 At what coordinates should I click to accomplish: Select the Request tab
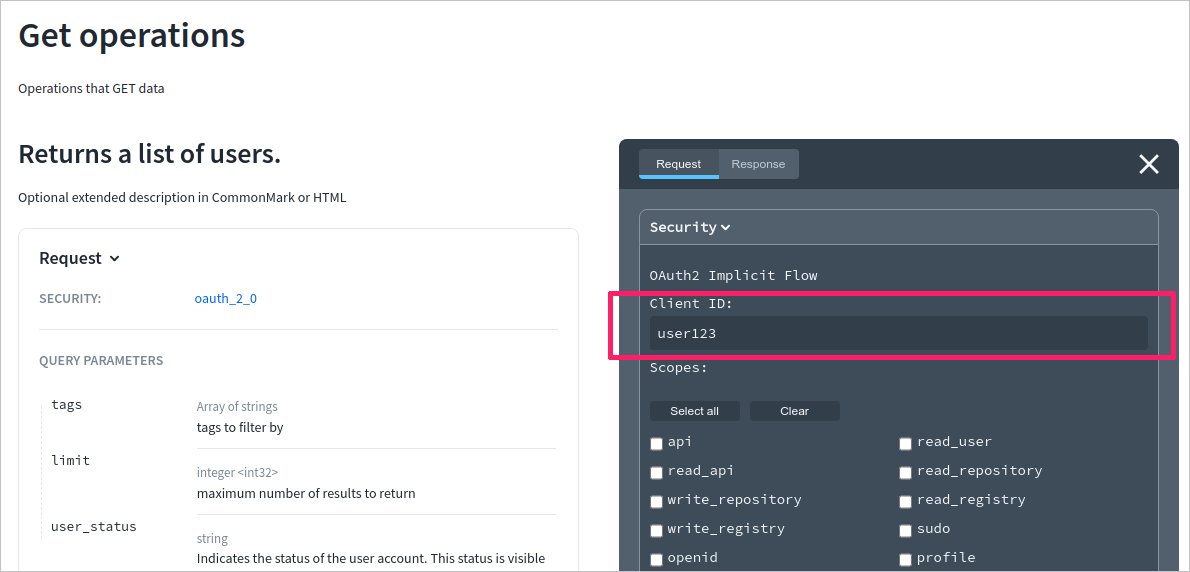tap(679, 164)
